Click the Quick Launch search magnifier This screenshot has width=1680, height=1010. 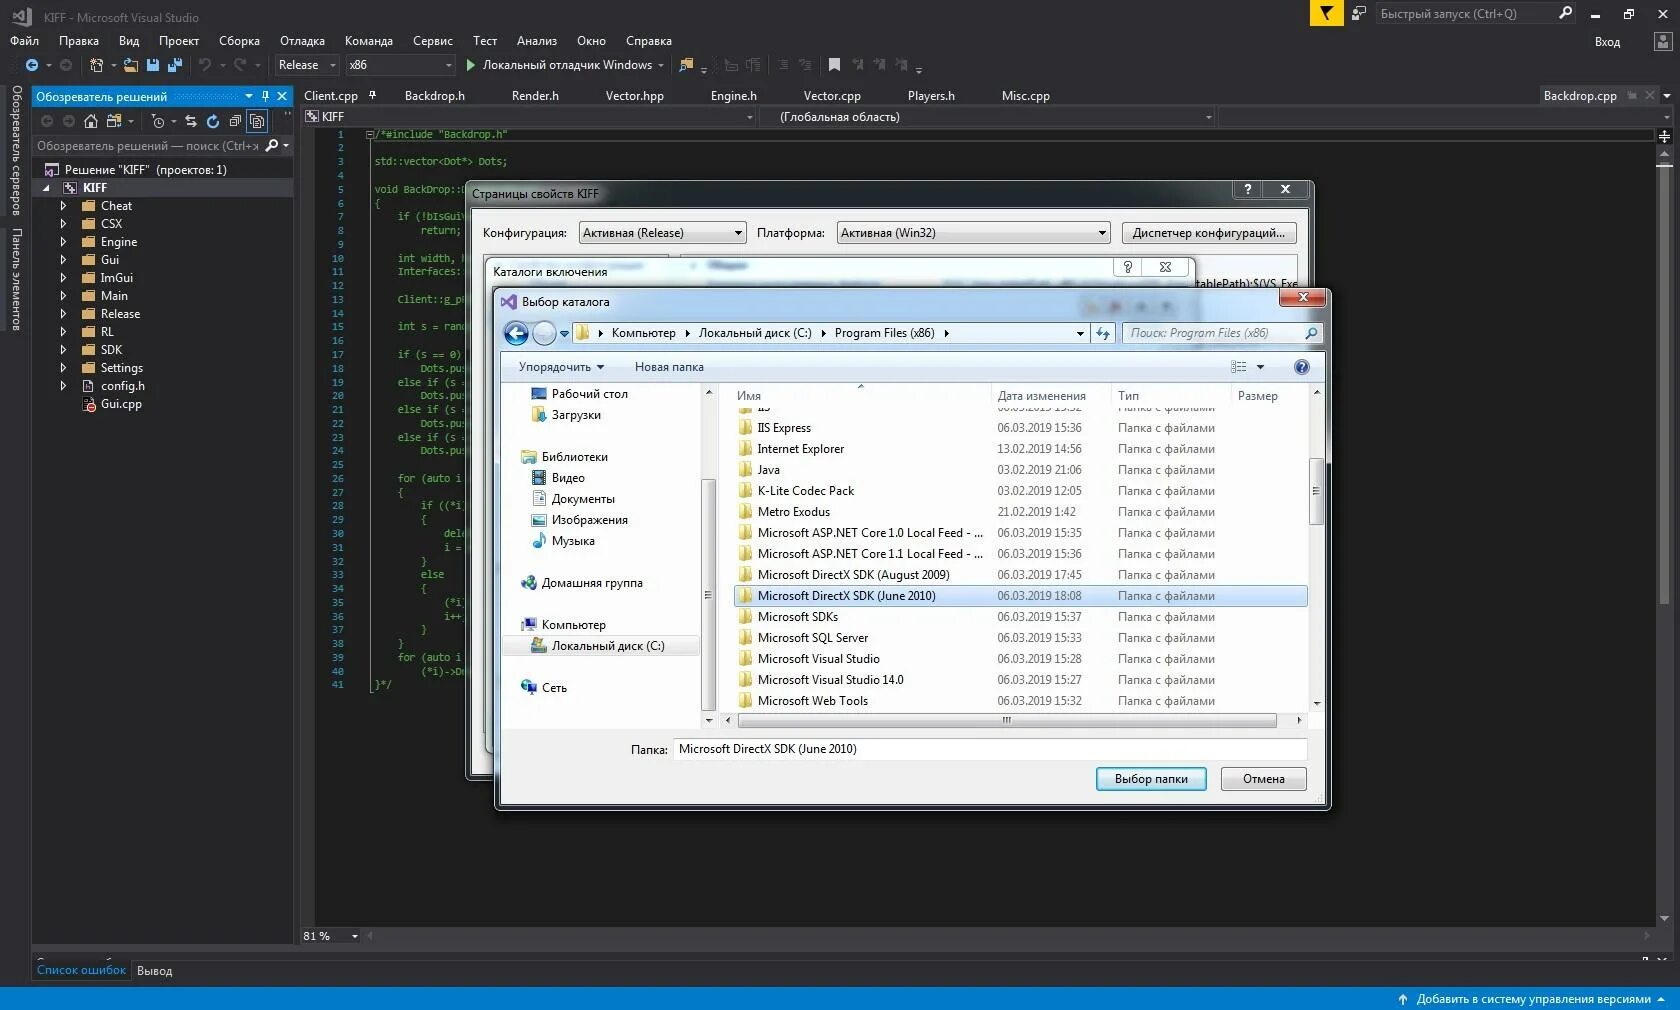click(x=1565, y=13)
